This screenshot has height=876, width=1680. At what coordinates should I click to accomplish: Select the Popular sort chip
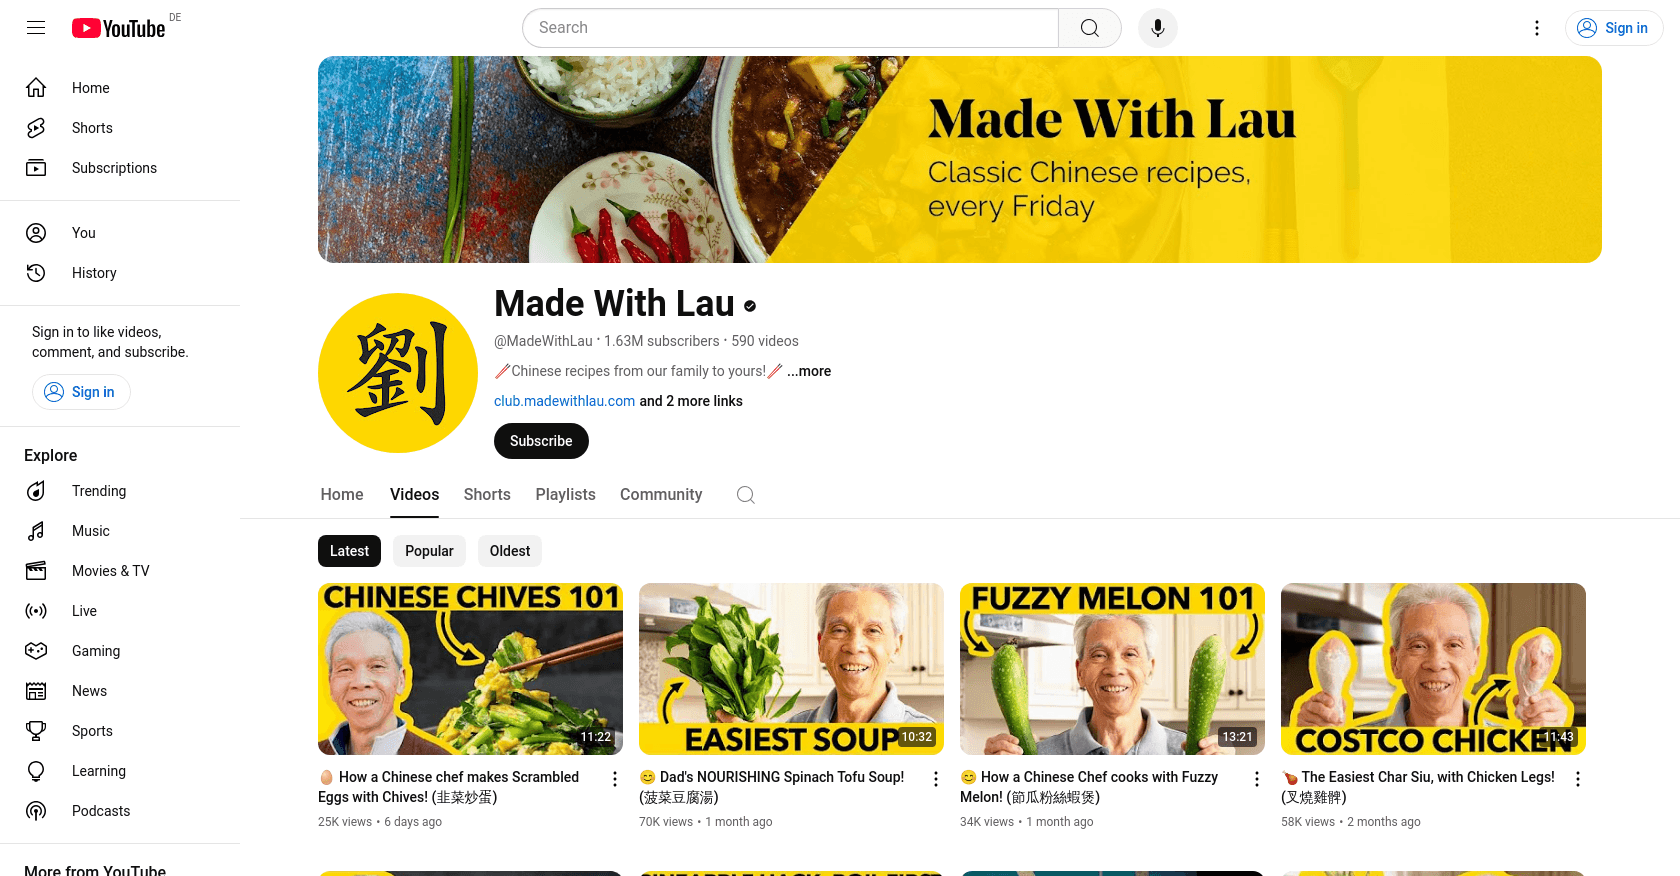[429, 551]
